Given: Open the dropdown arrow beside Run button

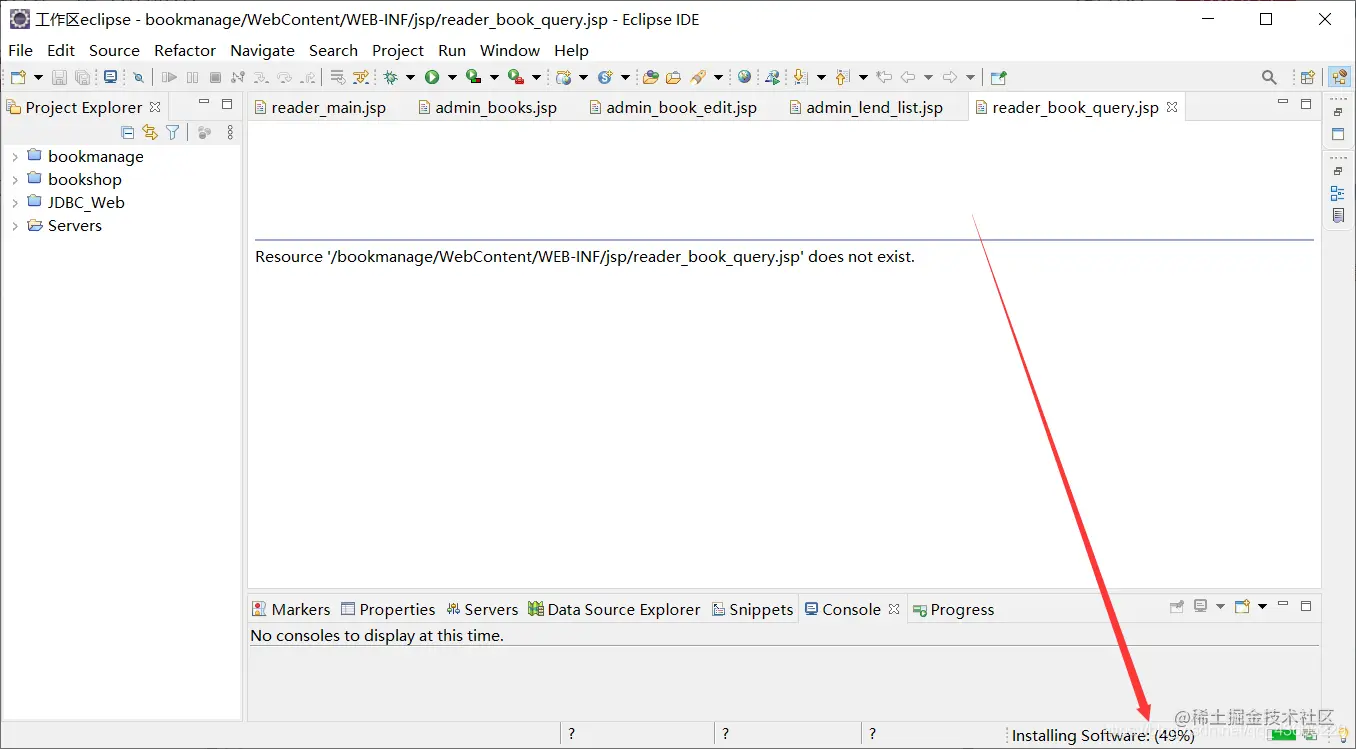Looking at the screenshot, I should 452,77.
